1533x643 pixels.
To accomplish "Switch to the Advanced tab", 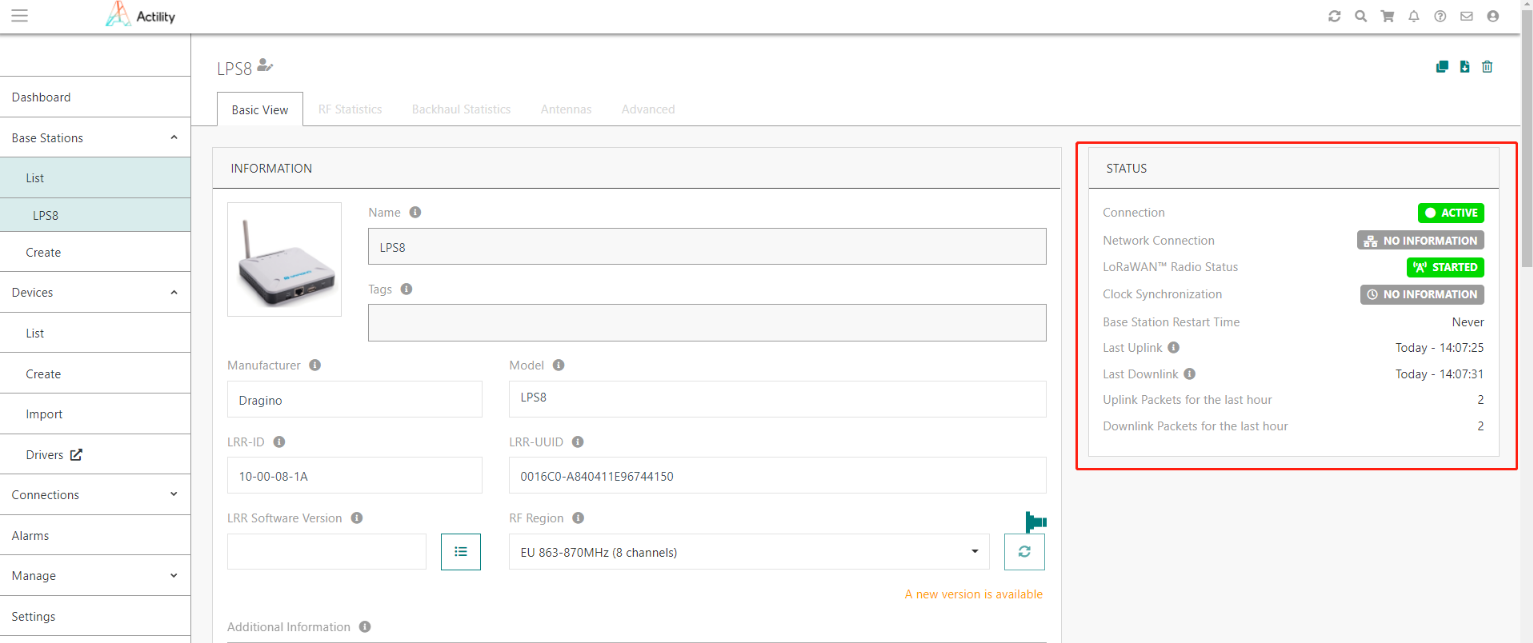I will (648, 109).
